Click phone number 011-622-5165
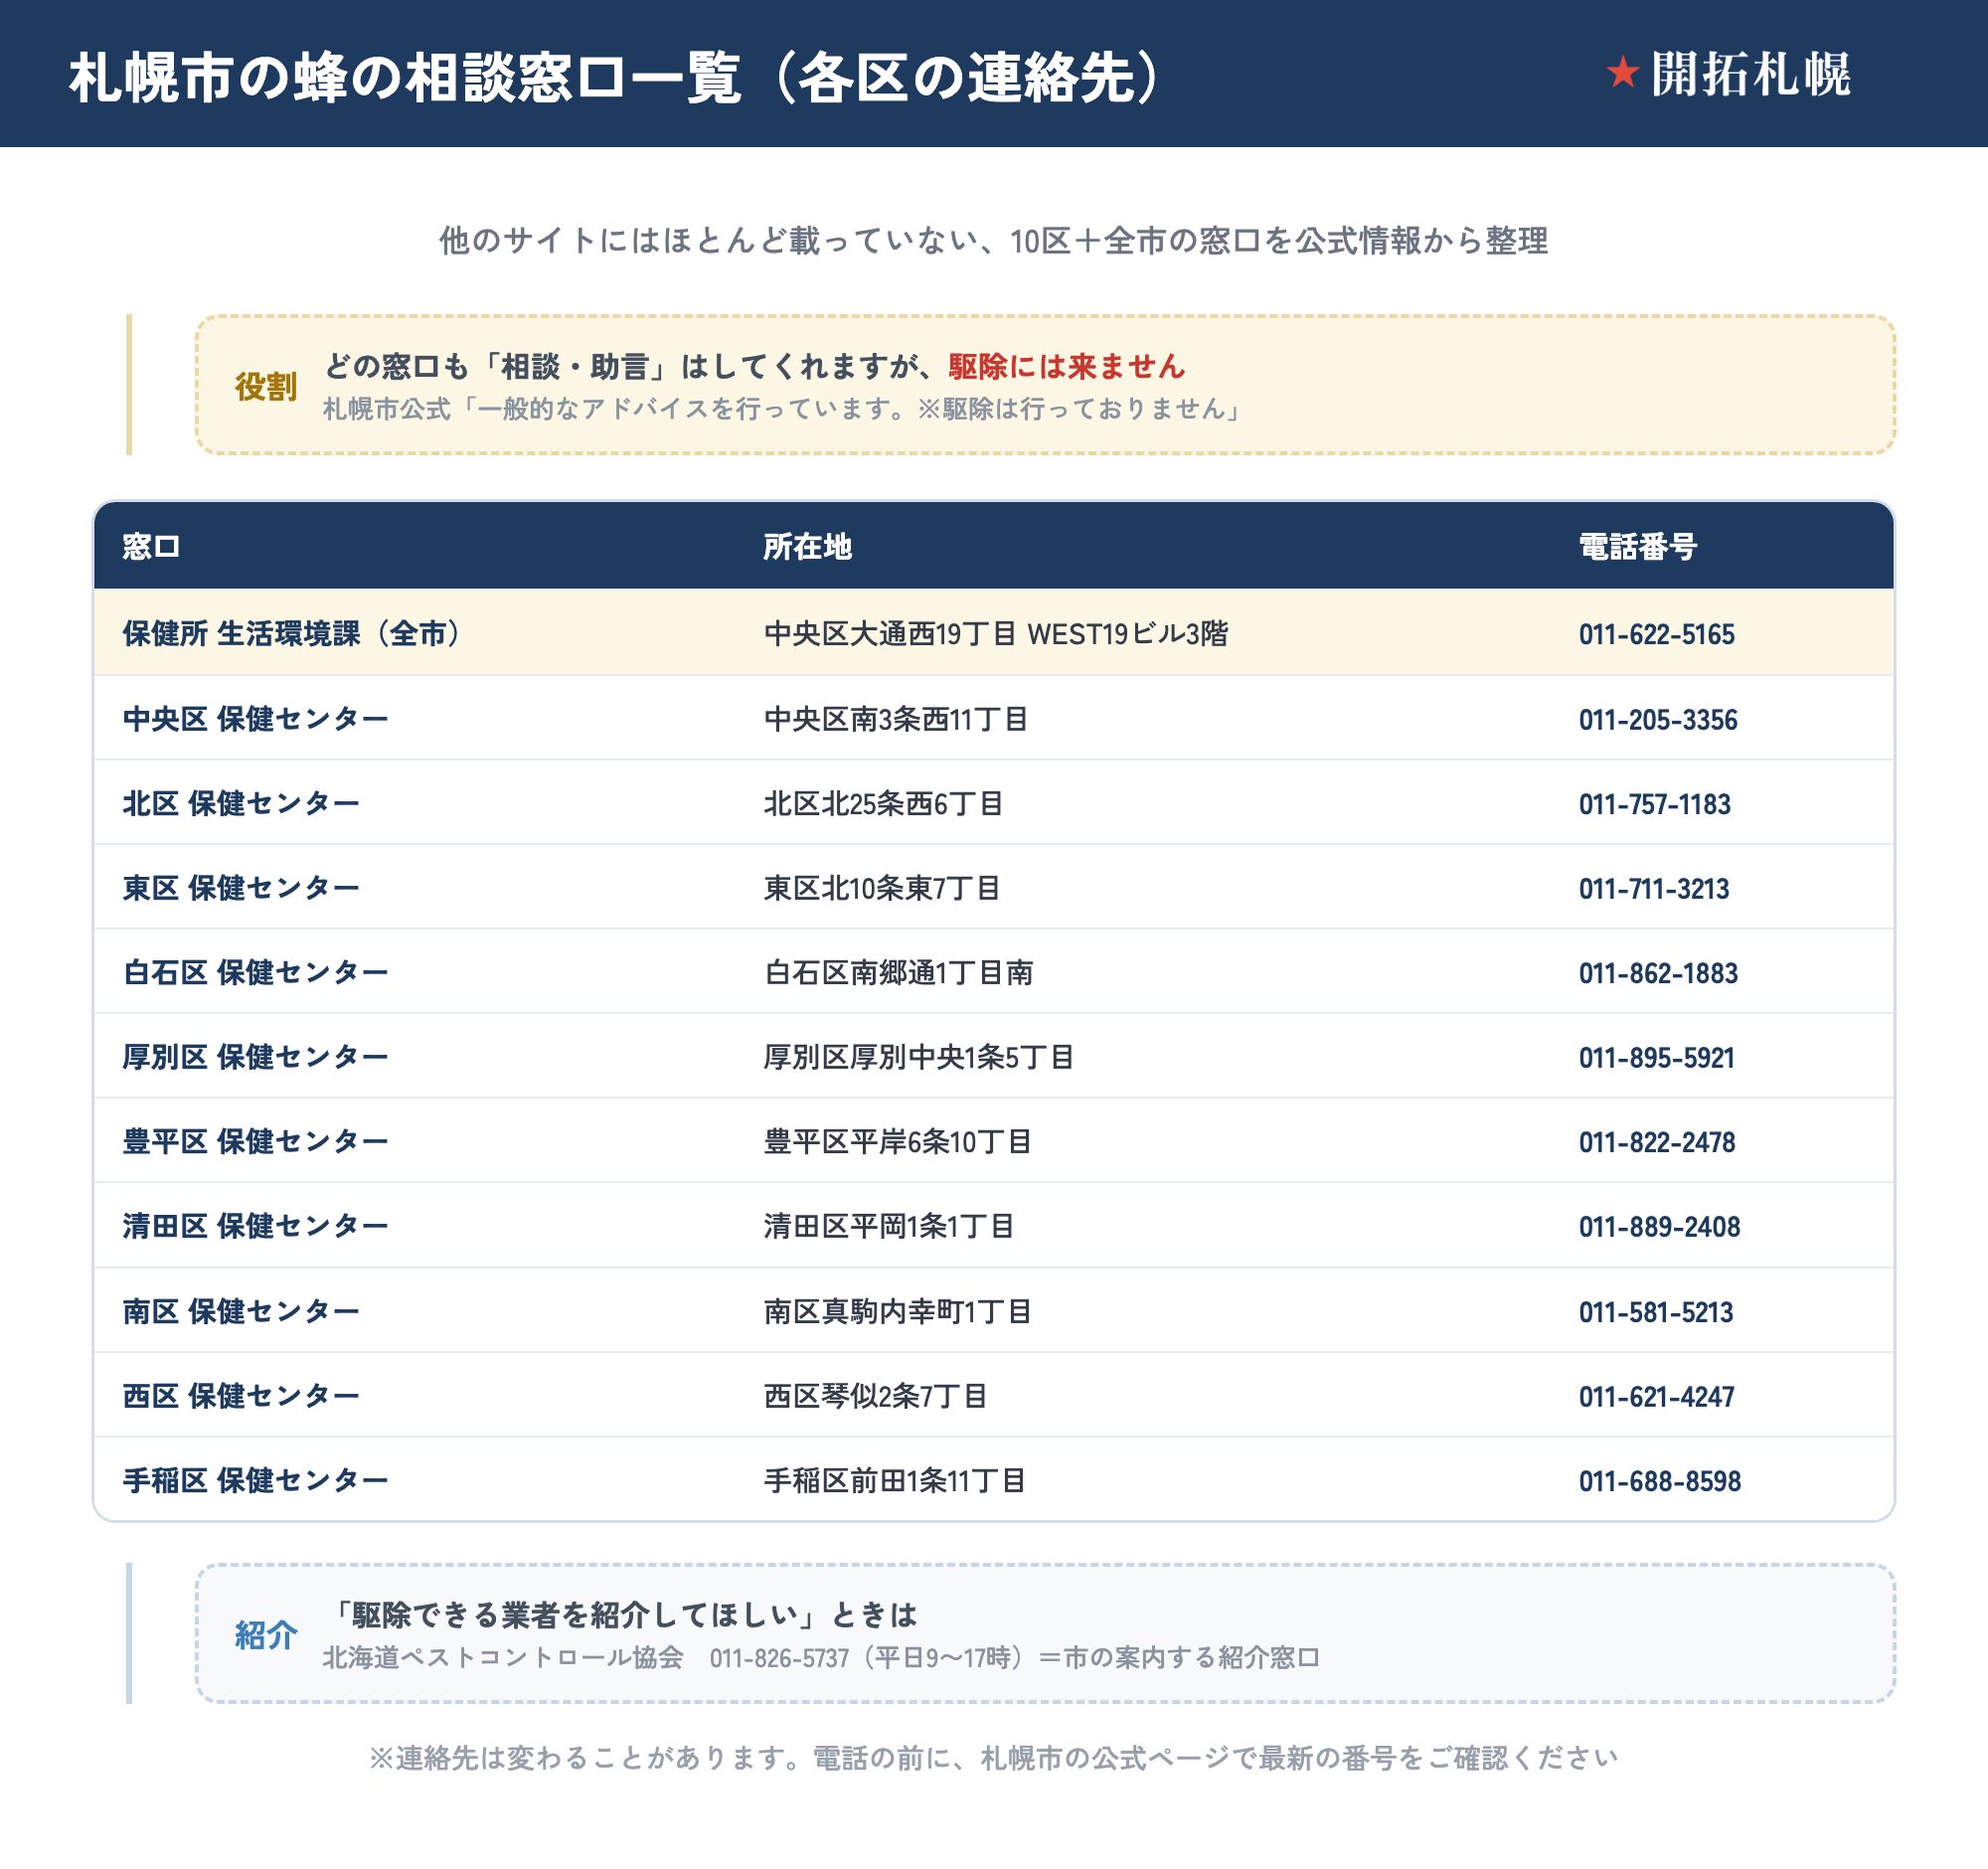 click(1656, 634)
